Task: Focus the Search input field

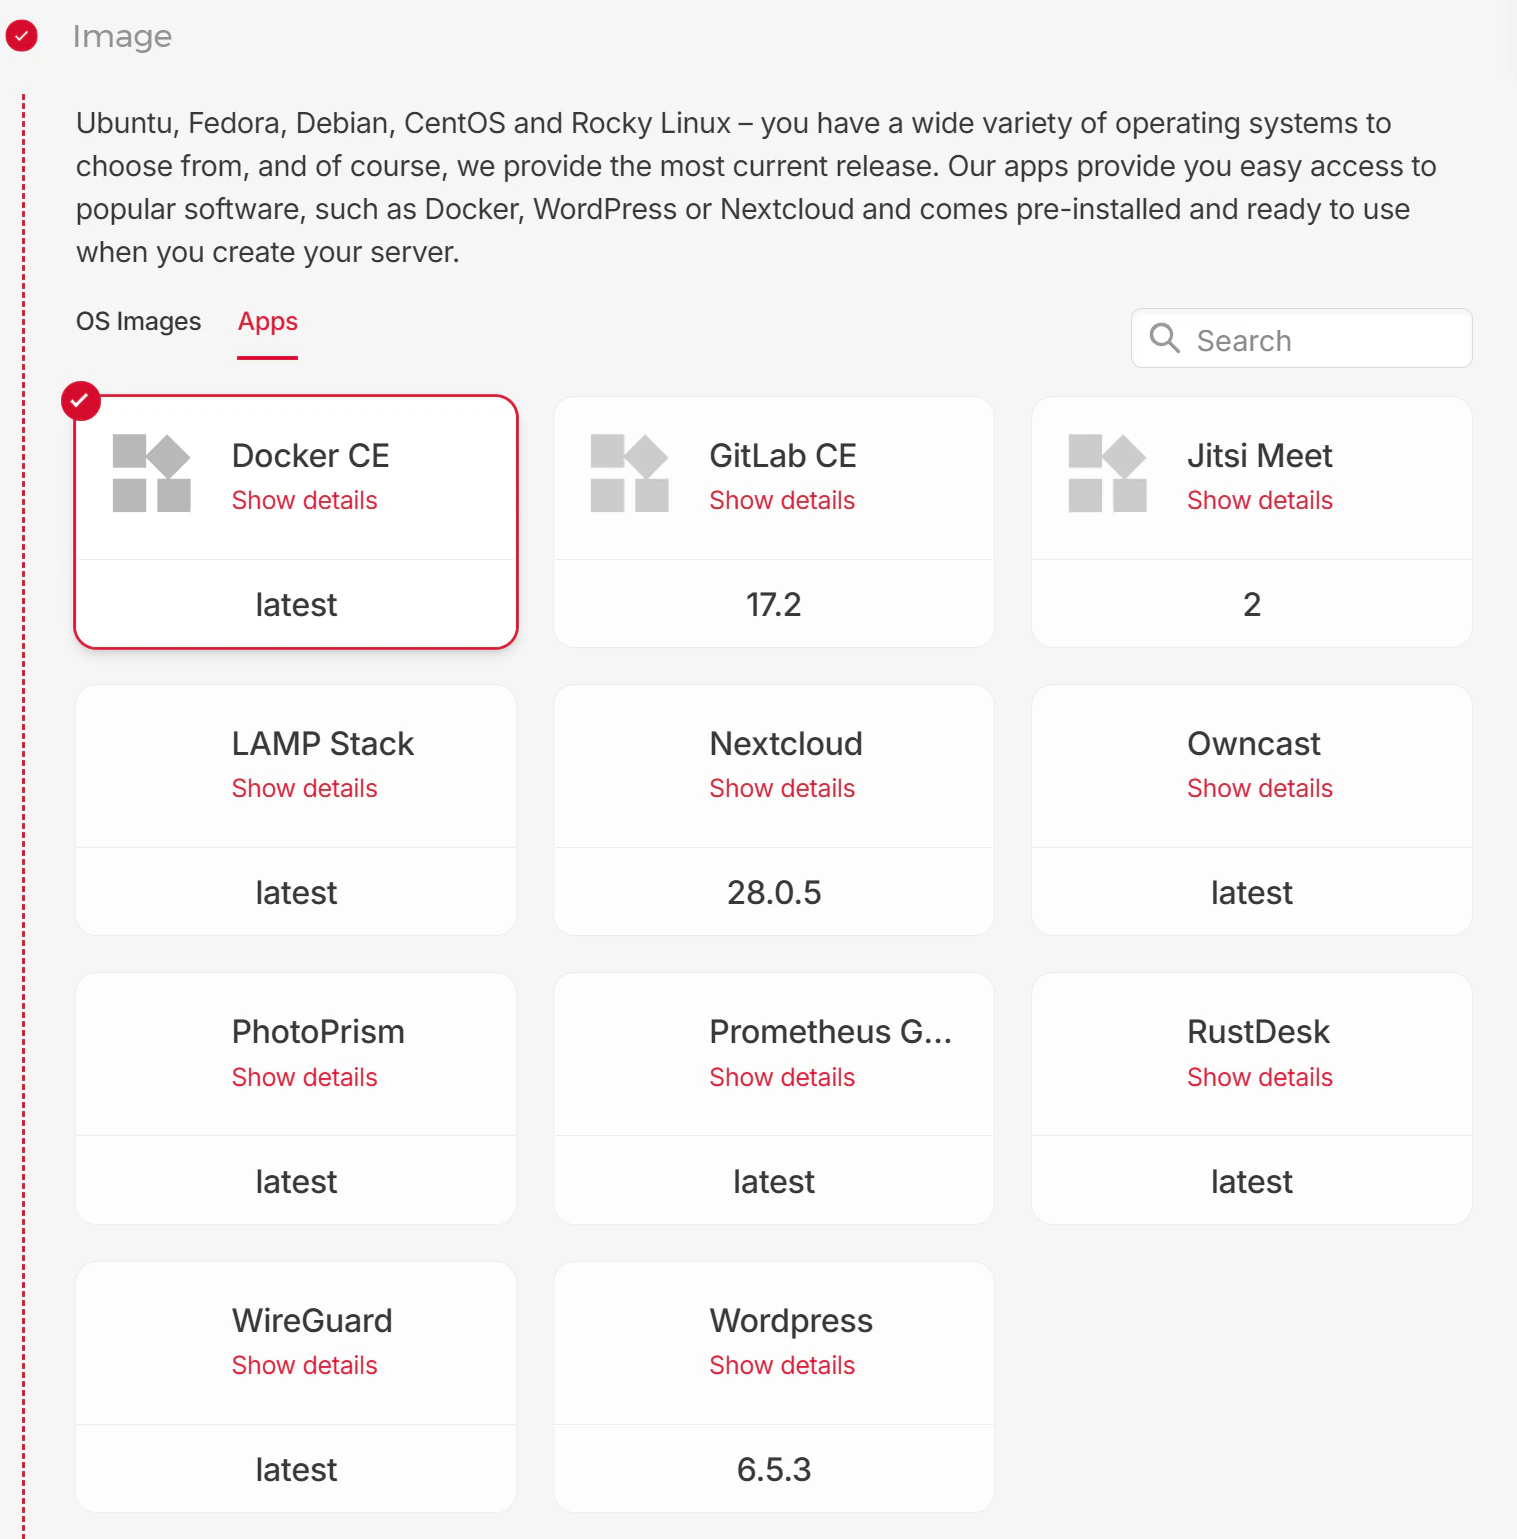Action: [x=1301, y=339]
